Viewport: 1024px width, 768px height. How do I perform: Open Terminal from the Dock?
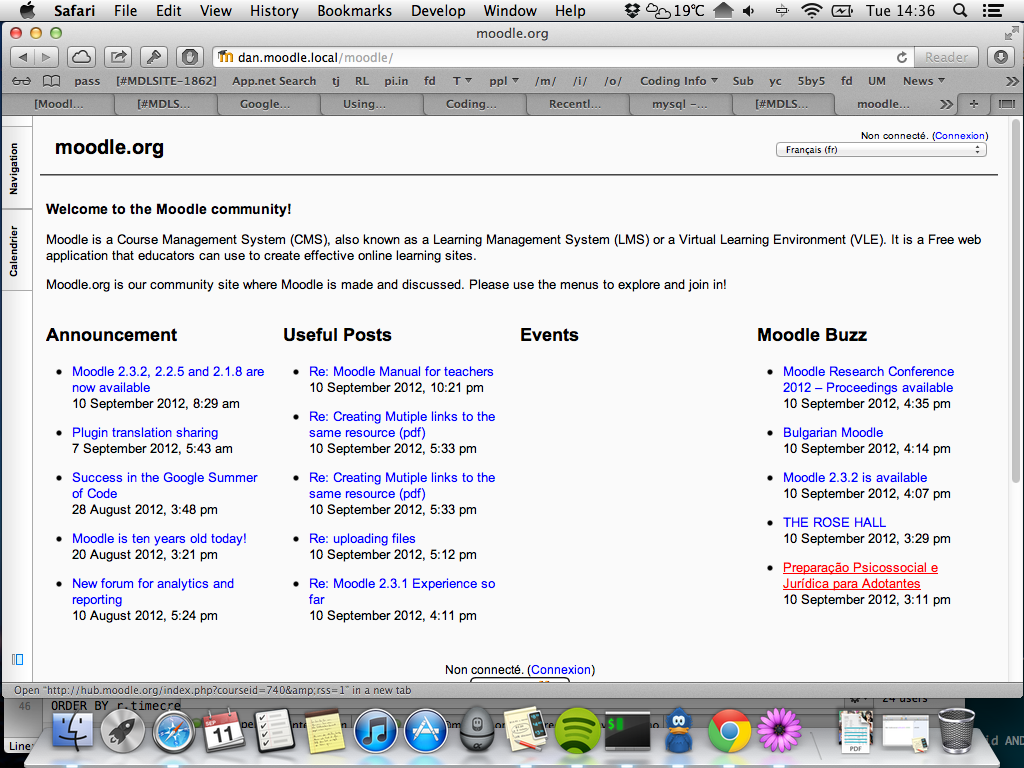click(x=627, y=731)
